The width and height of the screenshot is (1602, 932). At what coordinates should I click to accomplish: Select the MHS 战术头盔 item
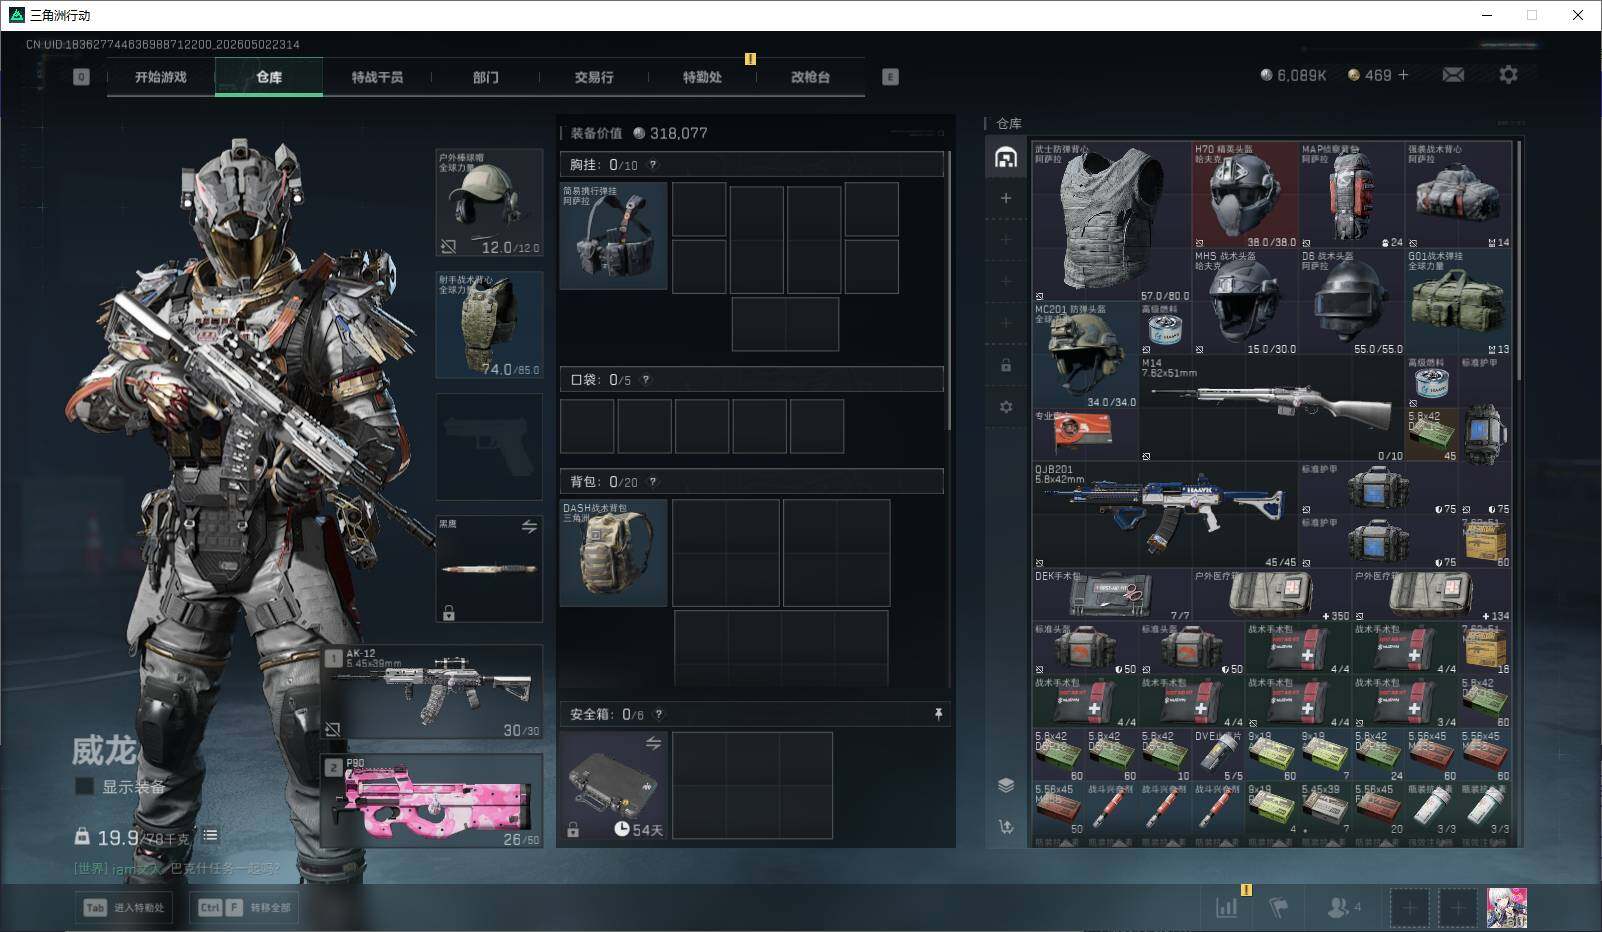(x=1245, y=302)
